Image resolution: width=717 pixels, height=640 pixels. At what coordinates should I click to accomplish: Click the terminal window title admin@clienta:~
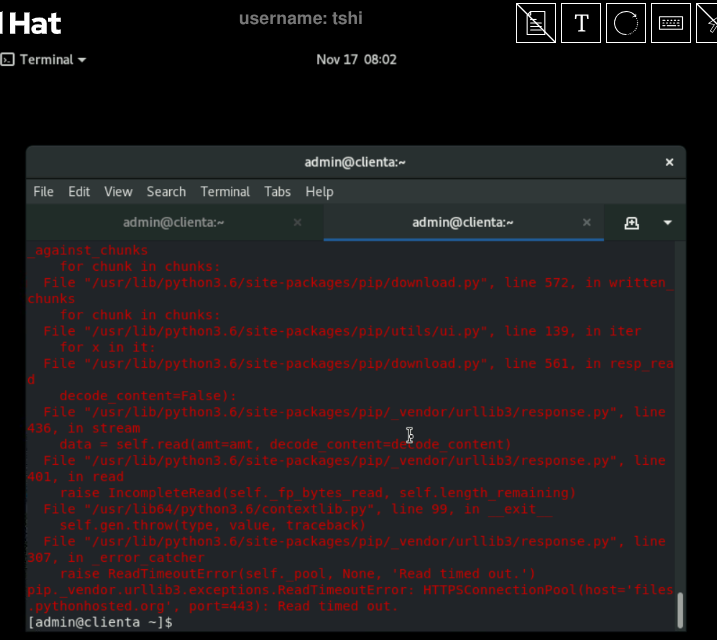[355, 162]
